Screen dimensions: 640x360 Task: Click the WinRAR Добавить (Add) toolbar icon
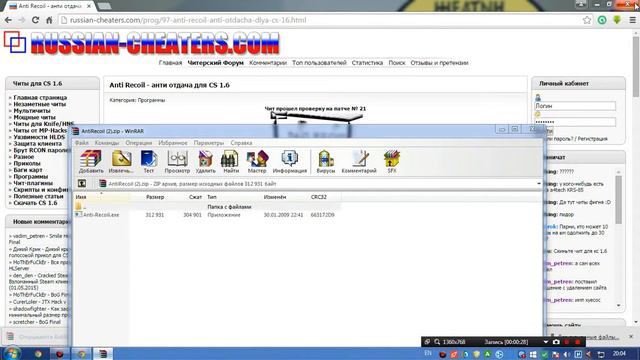(91, 162)
